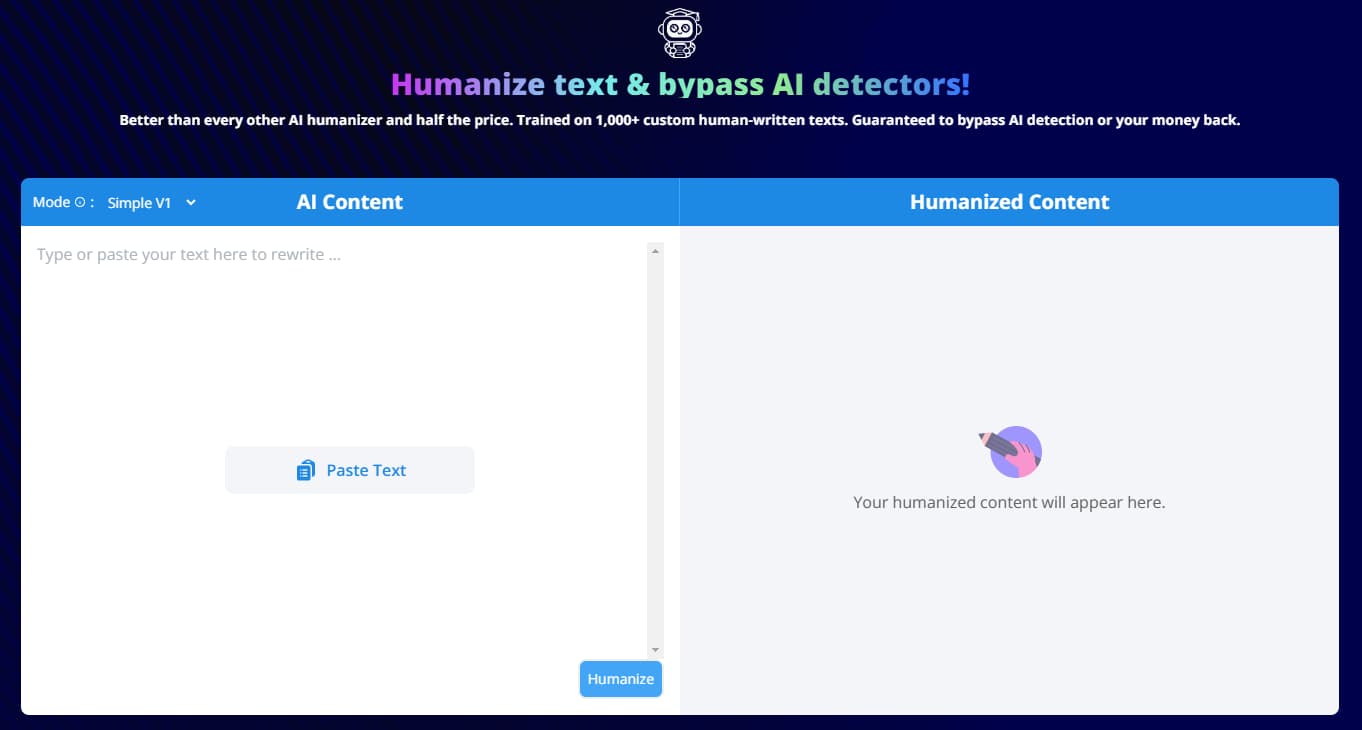Click the scrollbar down arrow in text box

click(655, 650)
